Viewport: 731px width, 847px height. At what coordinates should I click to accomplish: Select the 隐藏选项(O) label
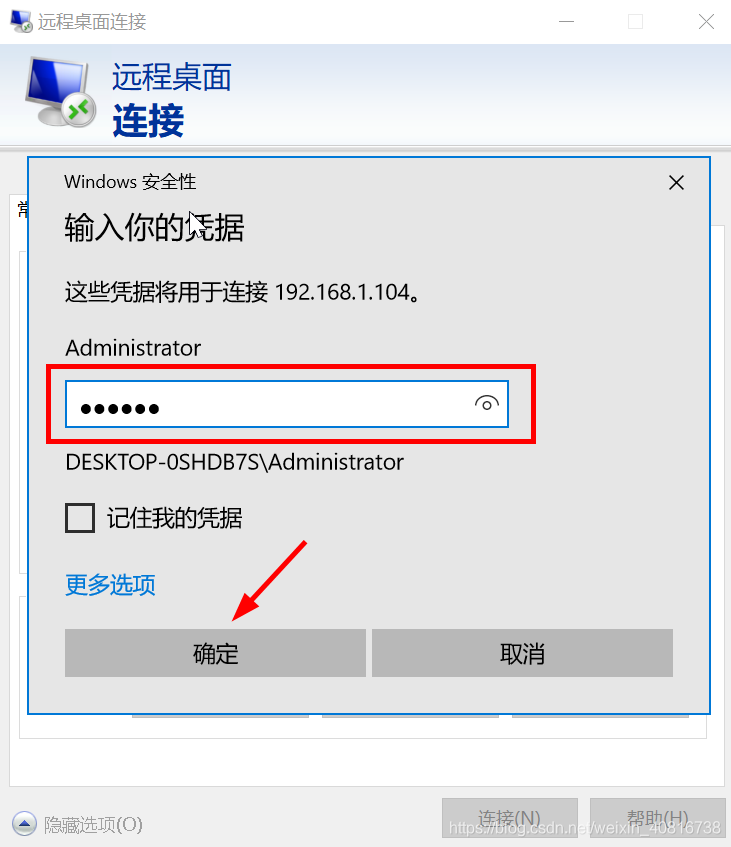click(93, 824)
